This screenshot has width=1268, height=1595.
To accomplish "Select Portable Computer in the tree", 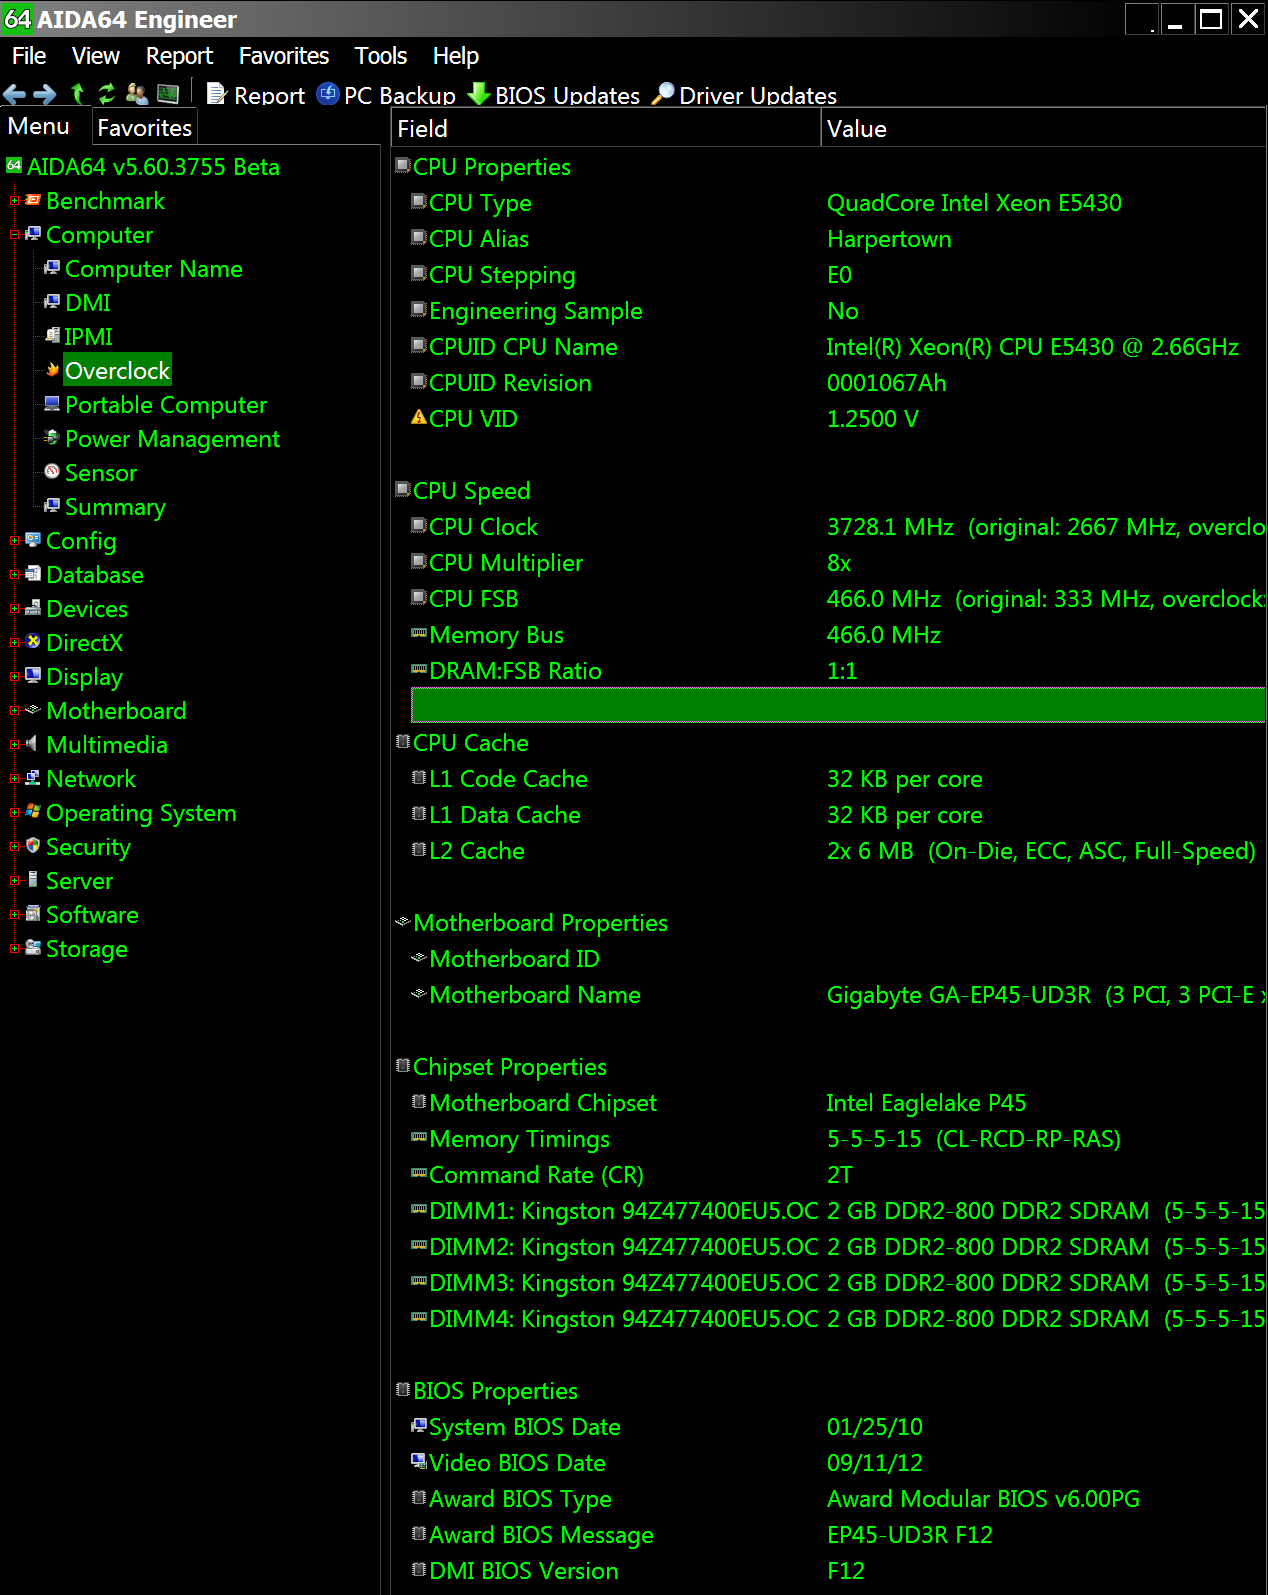I will (166, 405).
